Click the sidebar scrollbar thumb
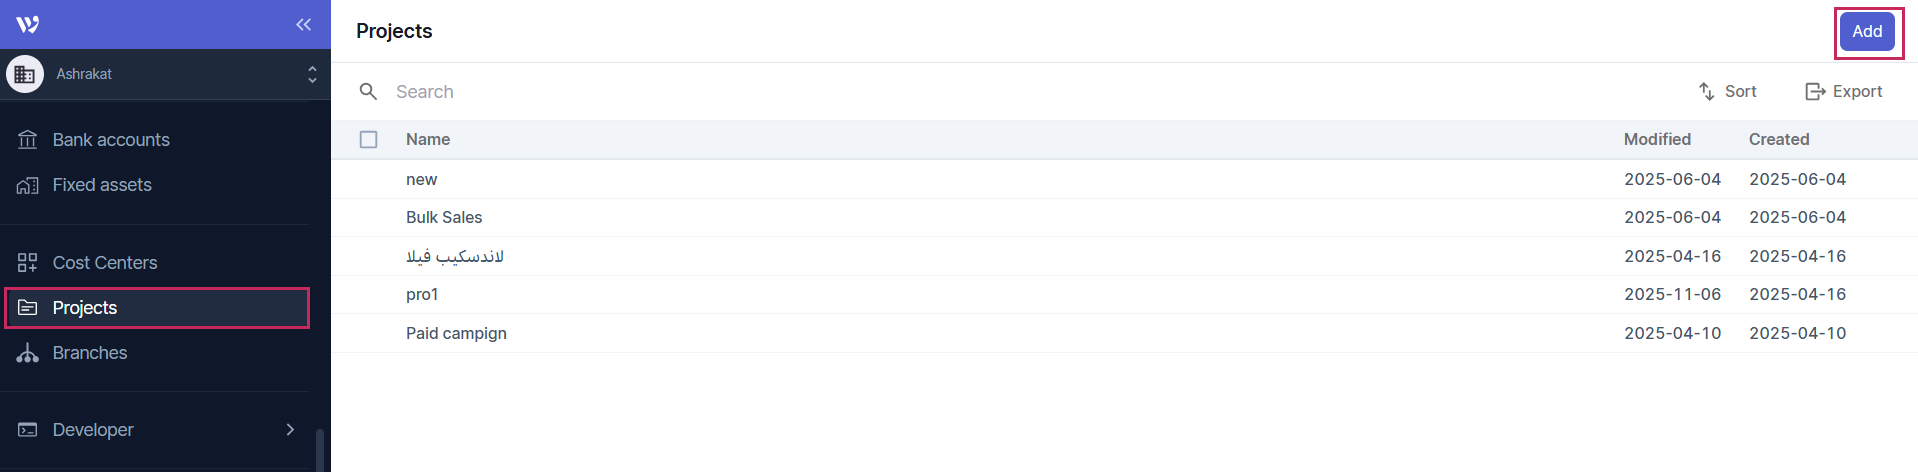Image resolution: width=1918 pixels, height=472 pixels. point(319,450)
